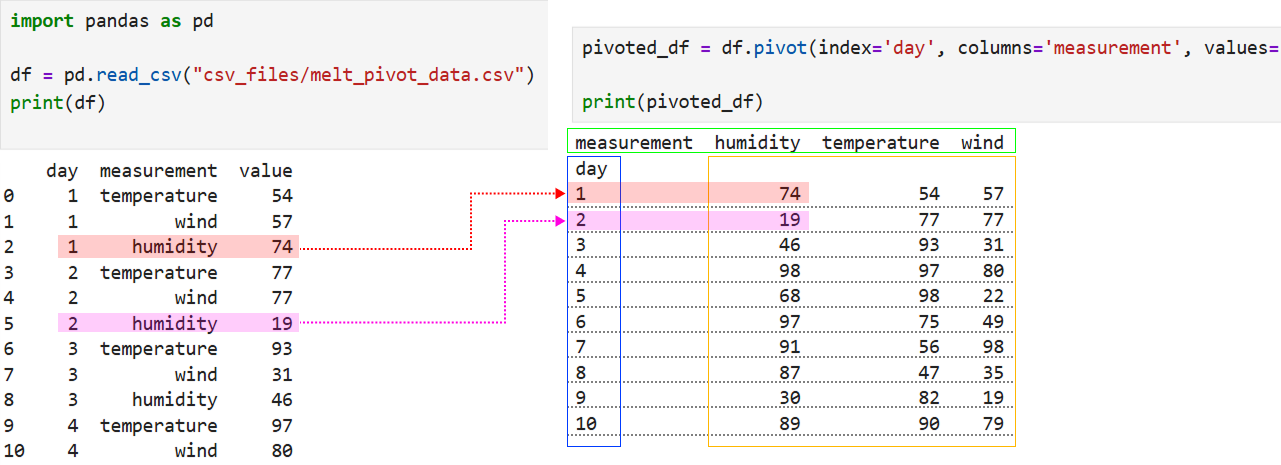1281x465 pixels.
Task: Click value 31 in row 7 of left df
Action: point(281,374)
